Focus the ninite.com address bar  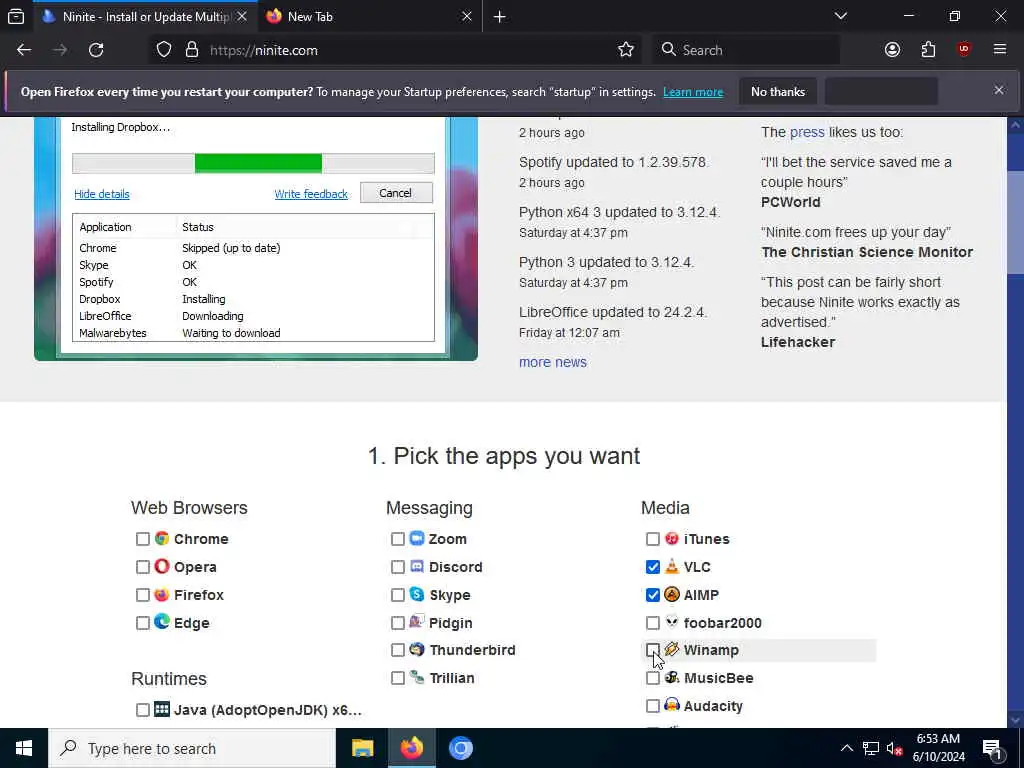tap(395, 50)
